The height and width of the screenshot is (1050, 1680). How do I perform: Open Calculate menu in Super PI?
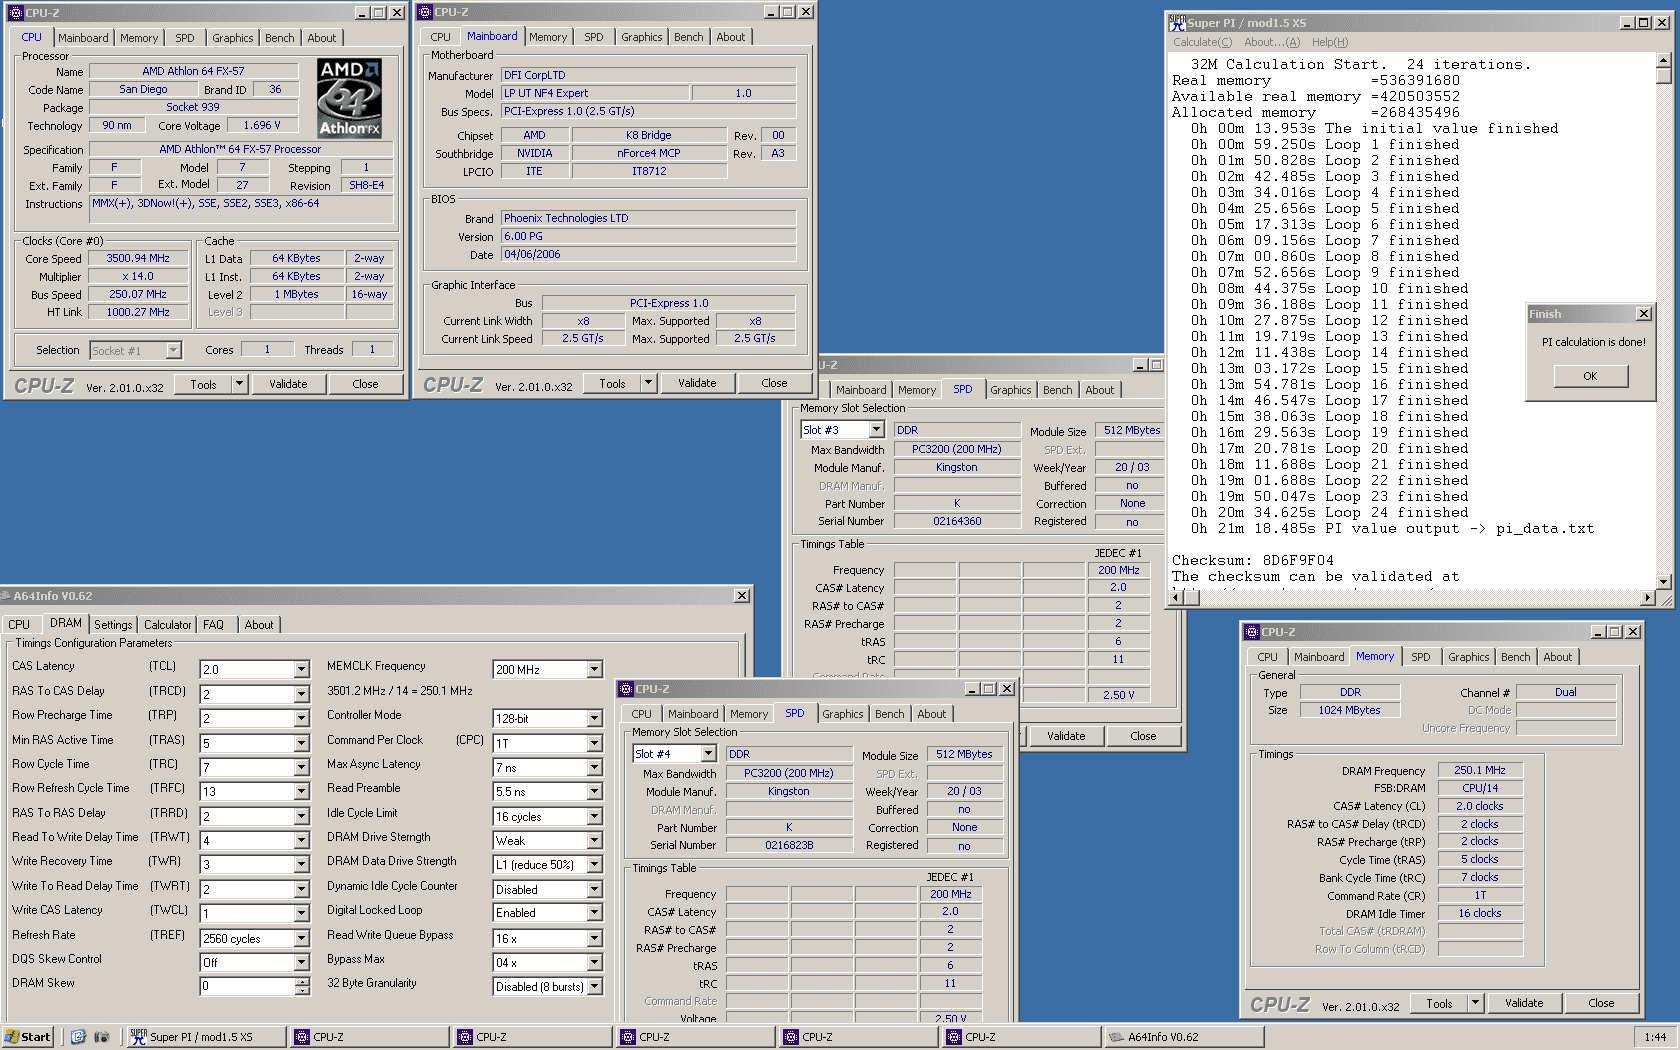pos(1202,42)
